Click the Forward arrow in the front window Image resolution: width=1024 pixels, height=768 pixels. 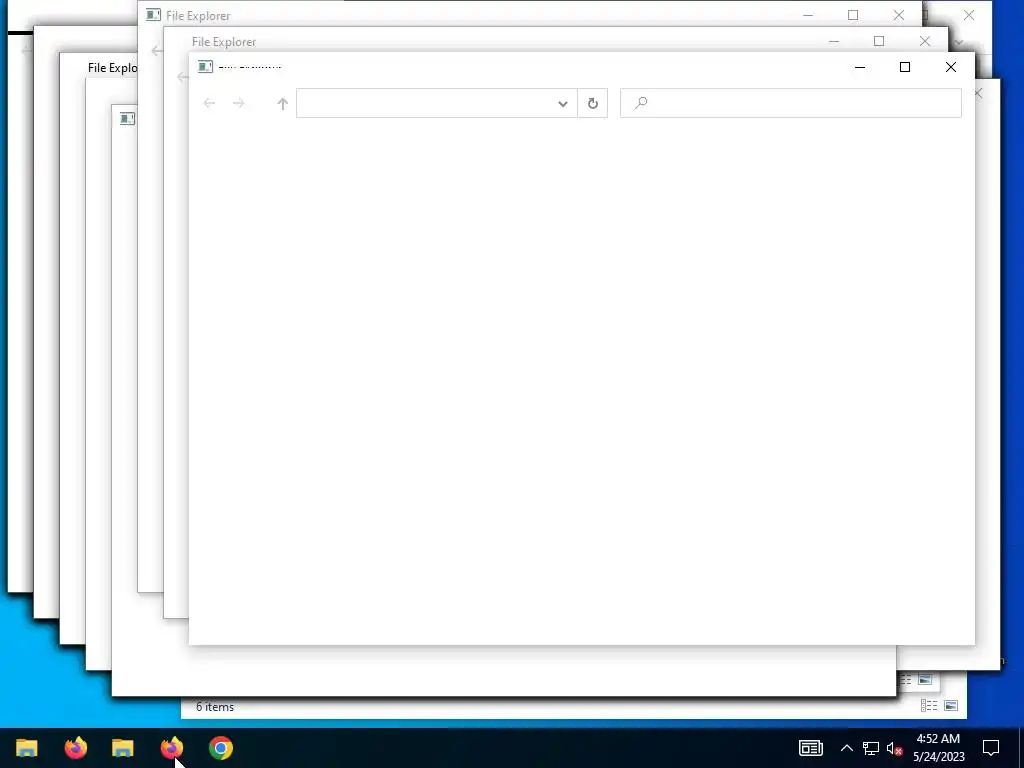click(239, 103)
